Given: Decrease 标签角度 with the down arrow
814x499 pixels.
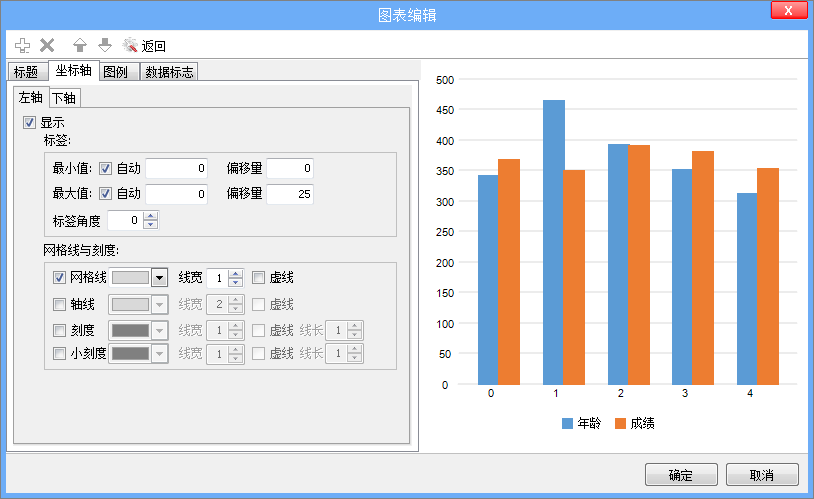Looking at the screenshot, I should click(x=151, y=225).
